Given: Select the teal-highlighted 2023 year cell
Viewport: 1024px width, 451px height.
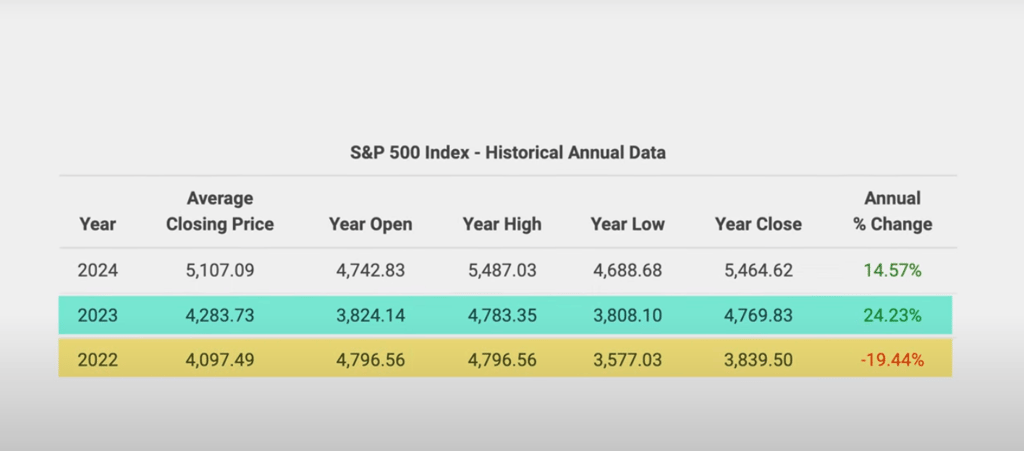Looking at the screenshot, I should pos(97,316).
